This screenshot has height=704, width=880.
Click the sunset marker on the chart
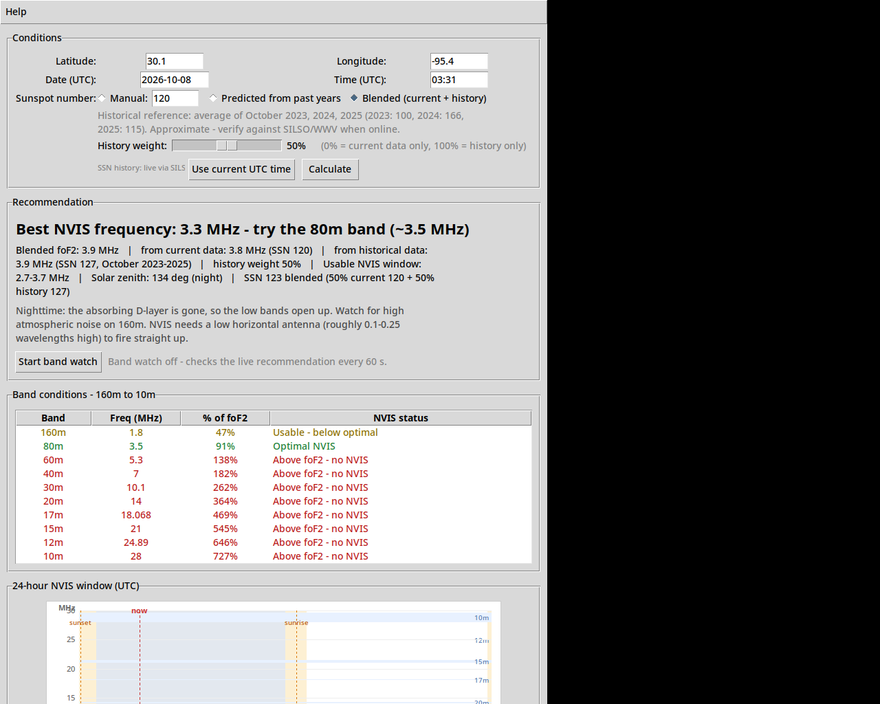click(x=80, y=623)
